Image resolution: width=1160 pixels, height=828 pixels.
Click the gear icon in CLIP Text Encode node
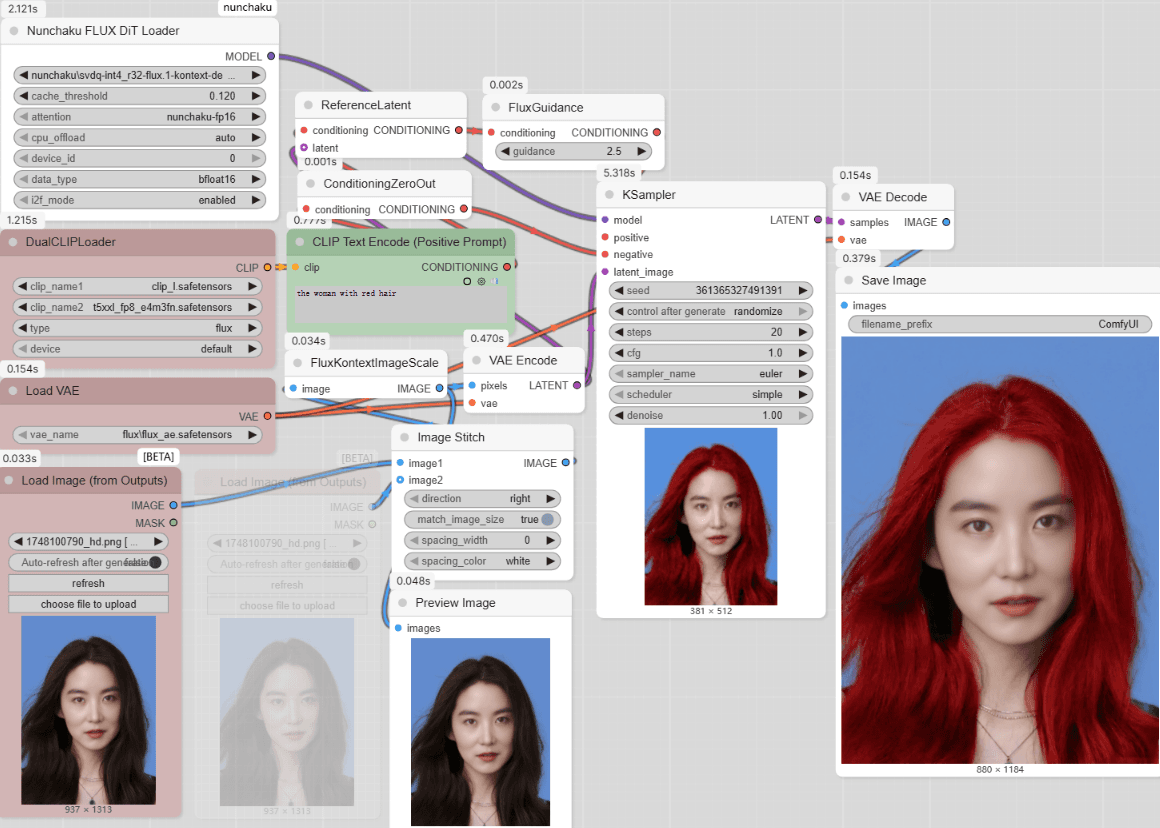coord(481,282)
